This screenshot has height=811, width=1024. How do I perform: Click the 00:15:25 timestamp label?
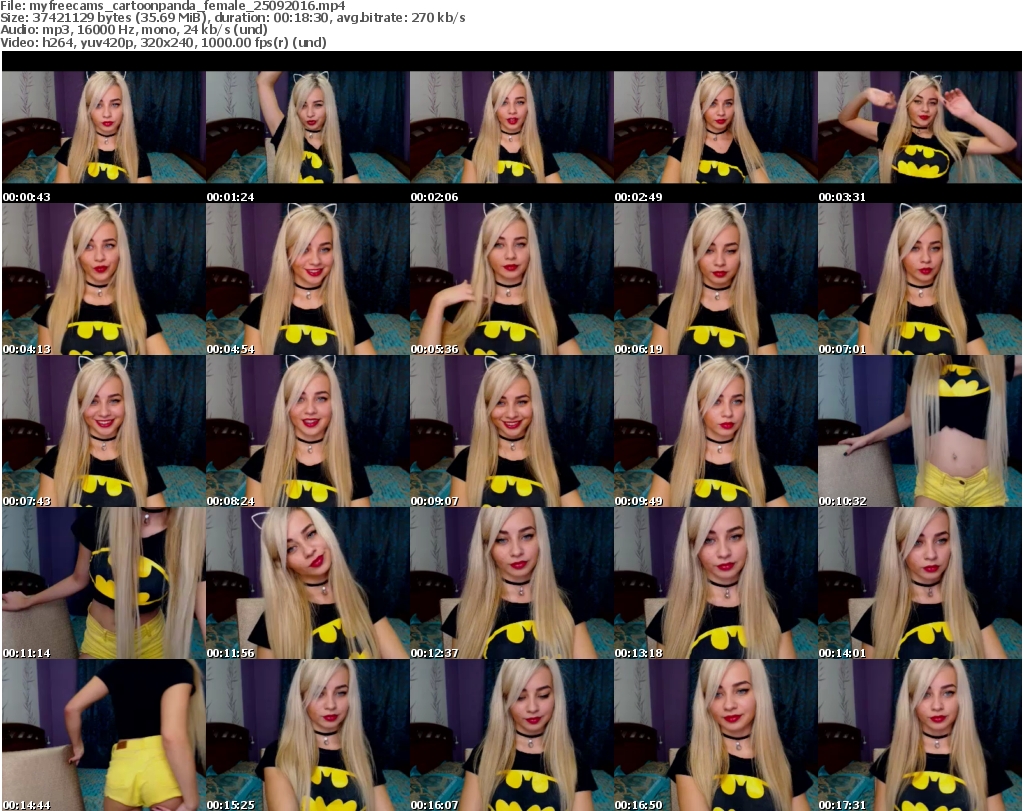[230, 805]
